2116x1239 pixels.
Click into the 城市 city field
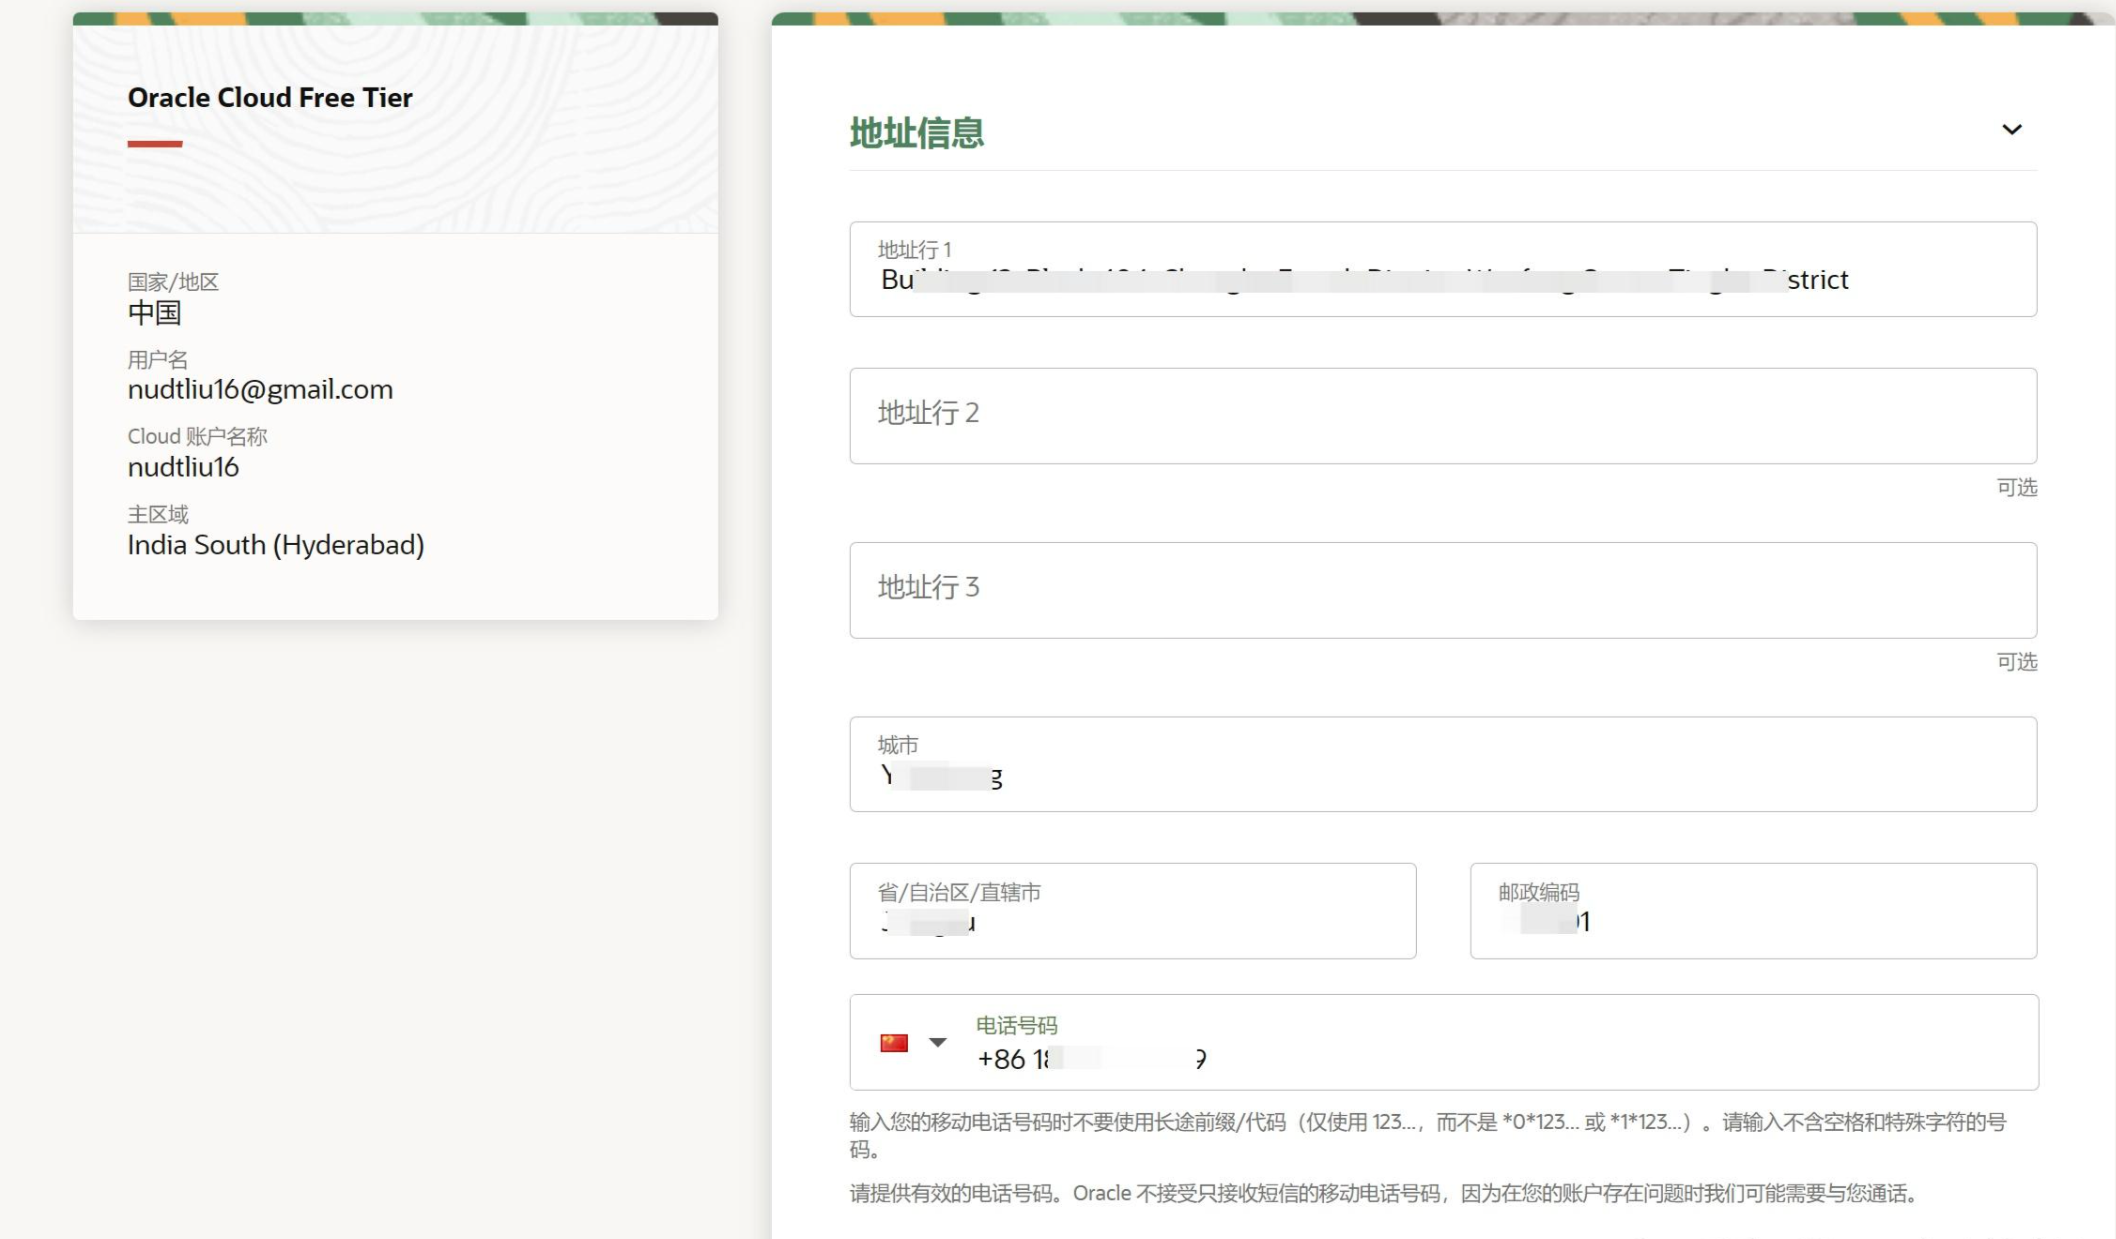point(1442,765)
